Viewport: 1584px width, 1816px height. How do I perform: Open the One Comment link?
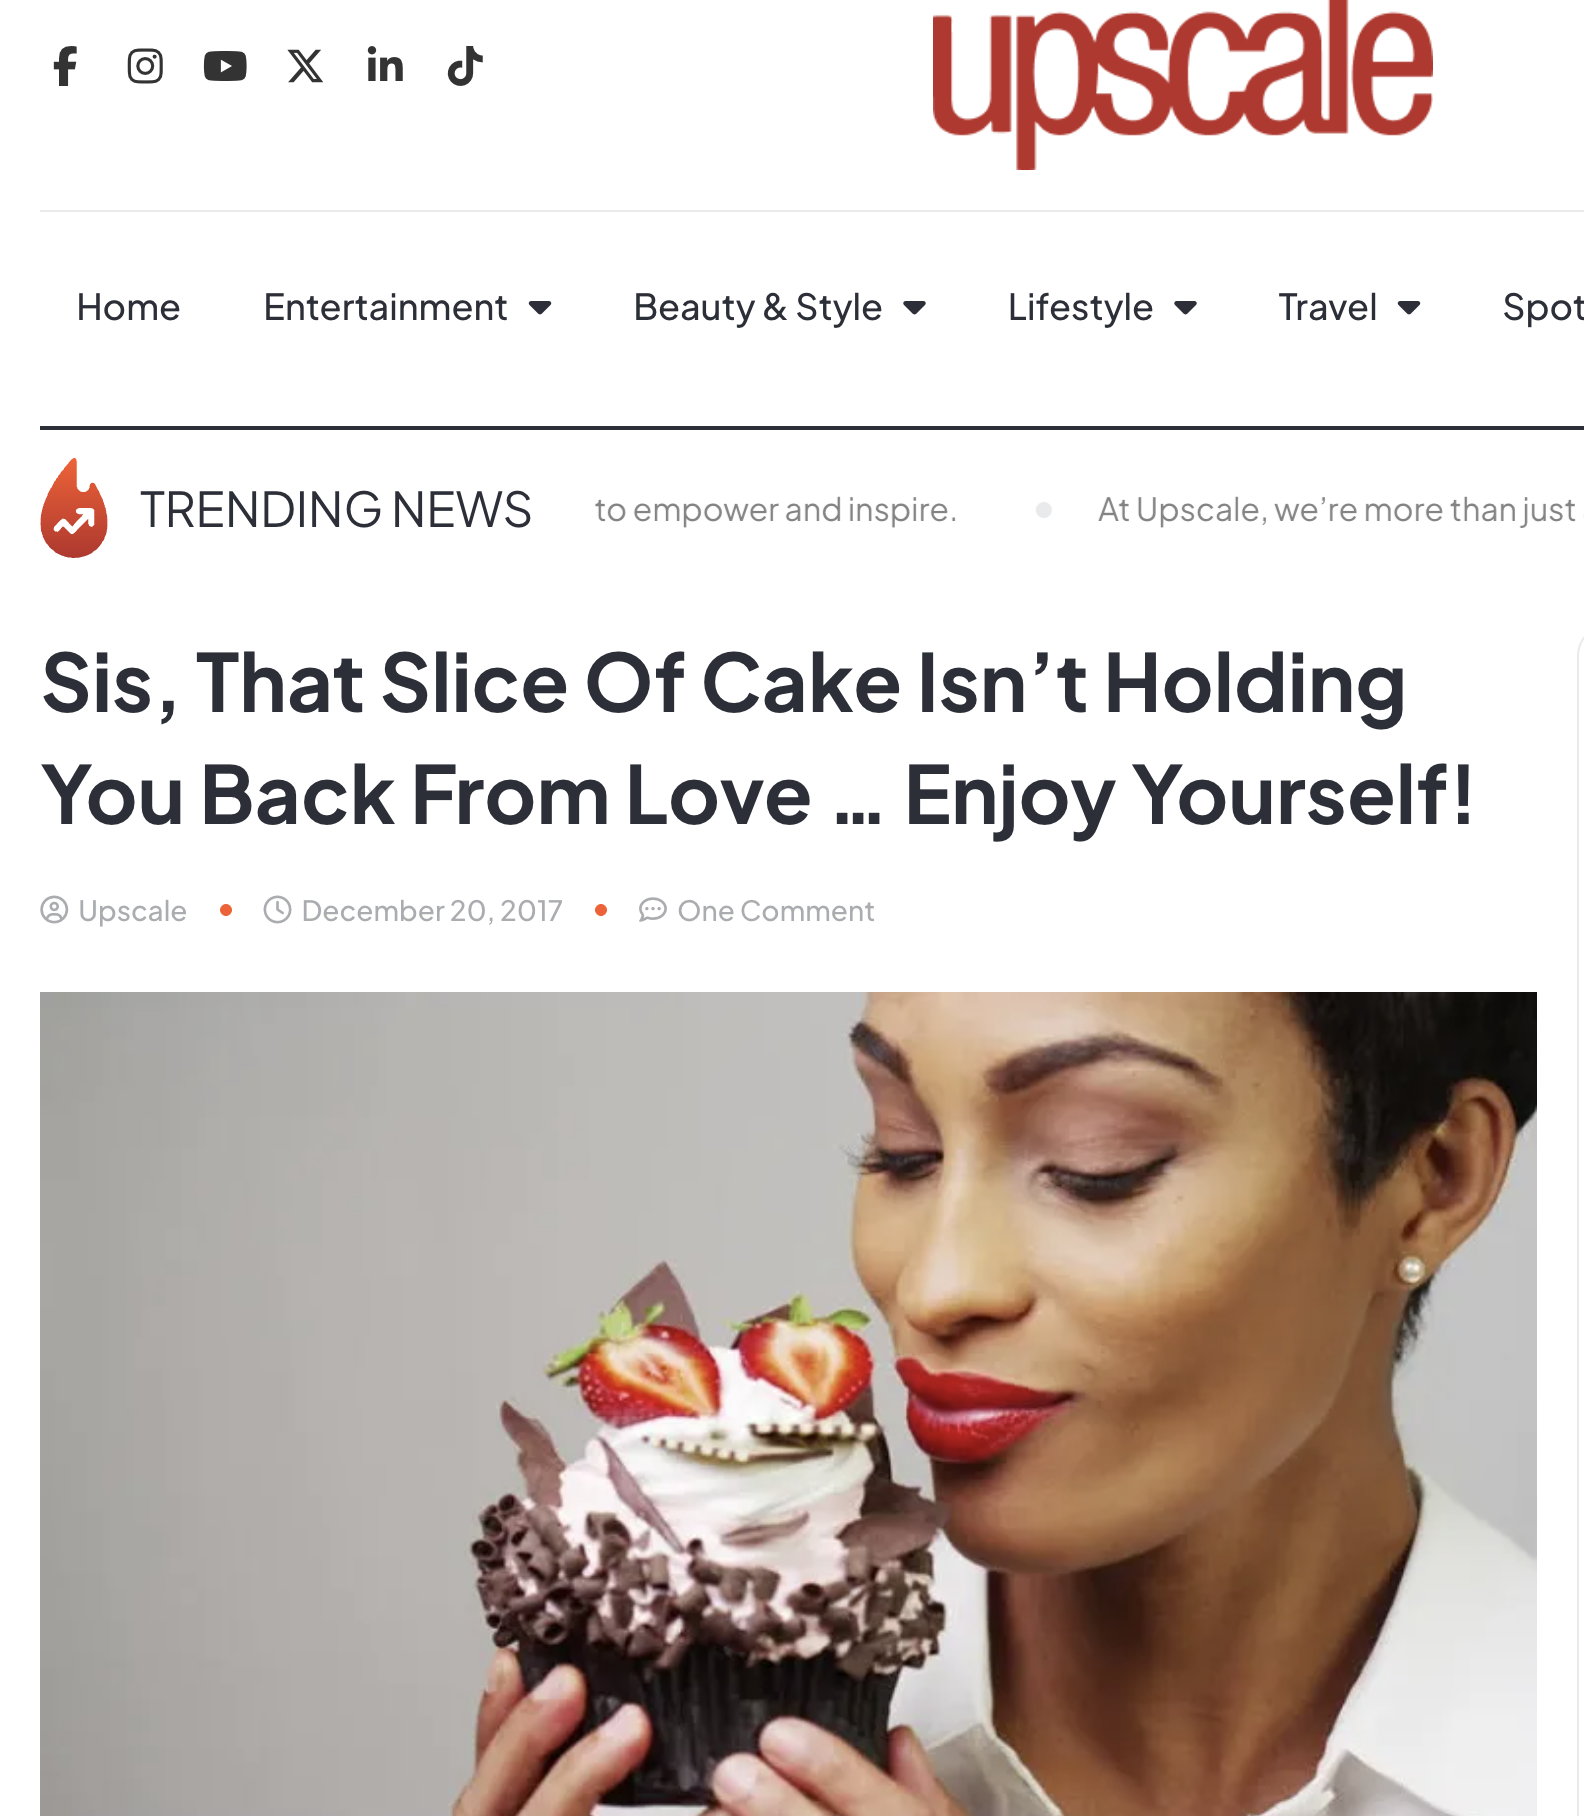pyautogui.click(x=776, y=911)
